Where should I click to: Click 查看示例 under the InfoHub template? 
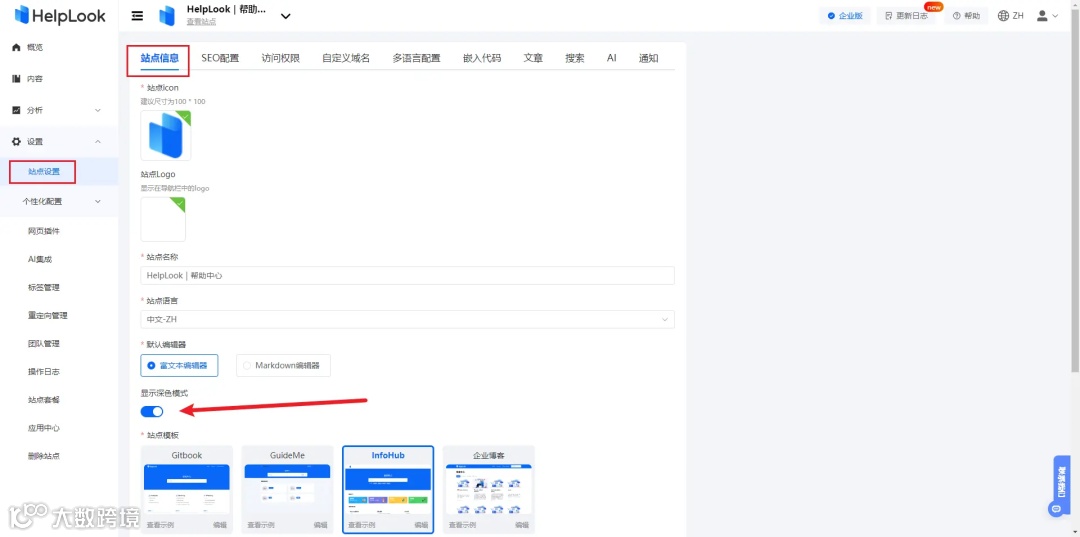[x=362, y=525]
